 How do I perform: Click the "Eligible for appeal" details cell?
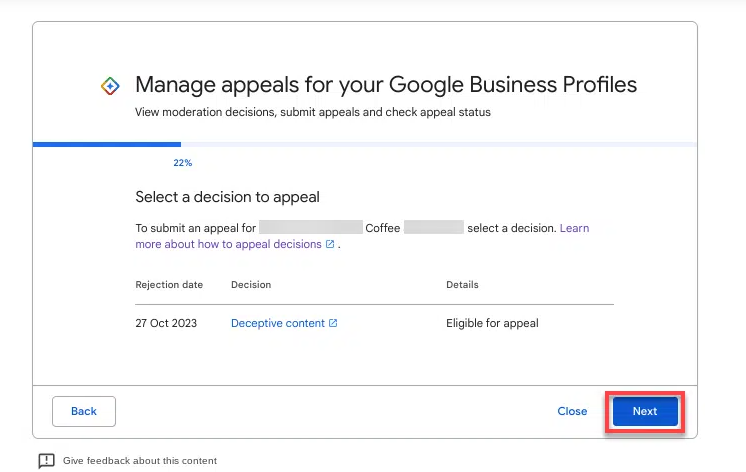click(x=492, y=323)
